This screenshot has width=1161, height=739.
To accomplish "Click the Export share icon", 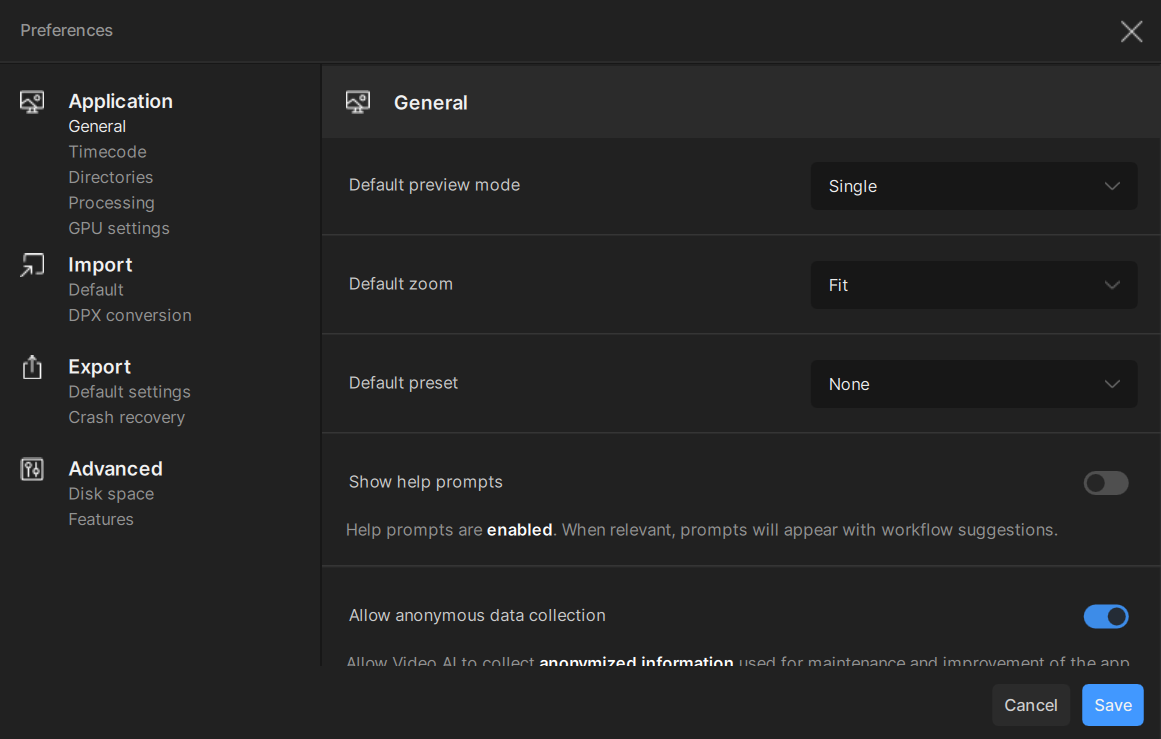I will point(32,367).
